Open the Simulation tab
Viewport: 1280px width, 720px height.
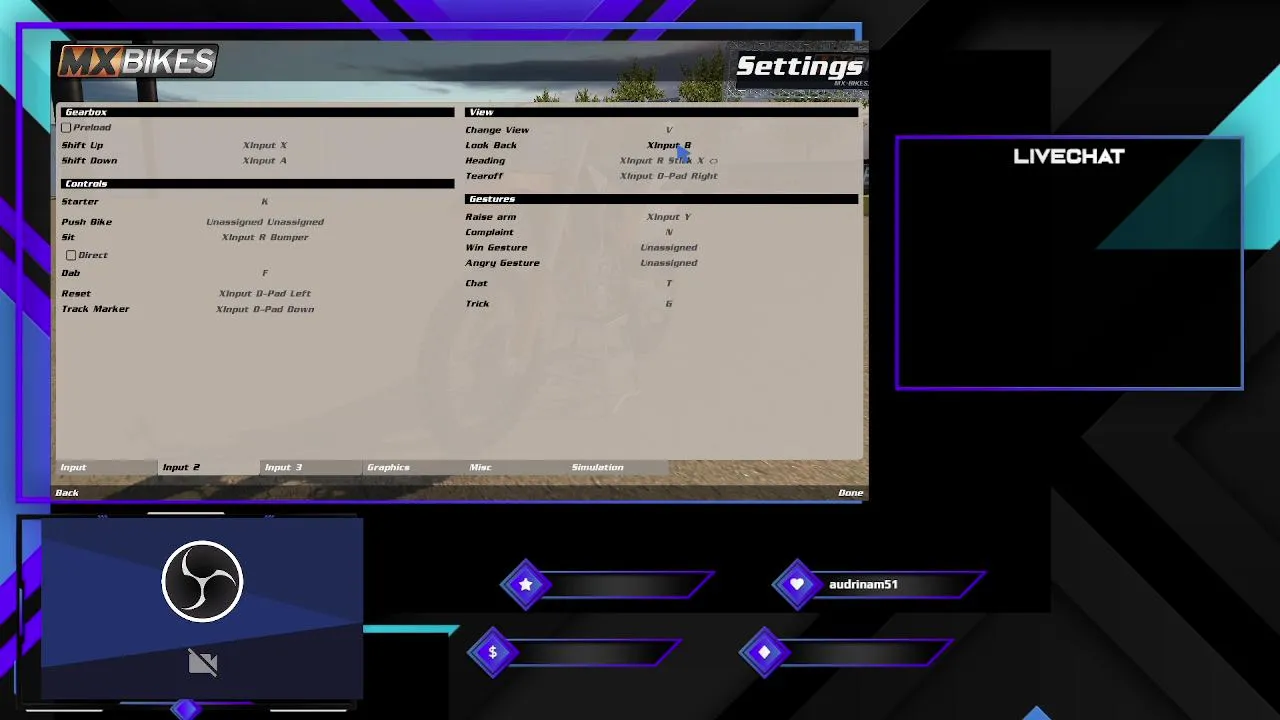click(618, 467)
